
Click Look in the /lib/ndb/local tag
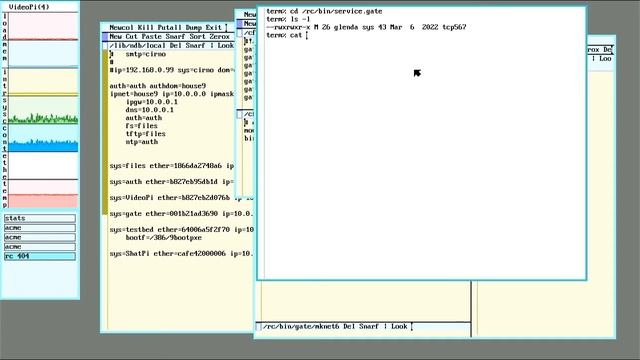click(226, 45)
